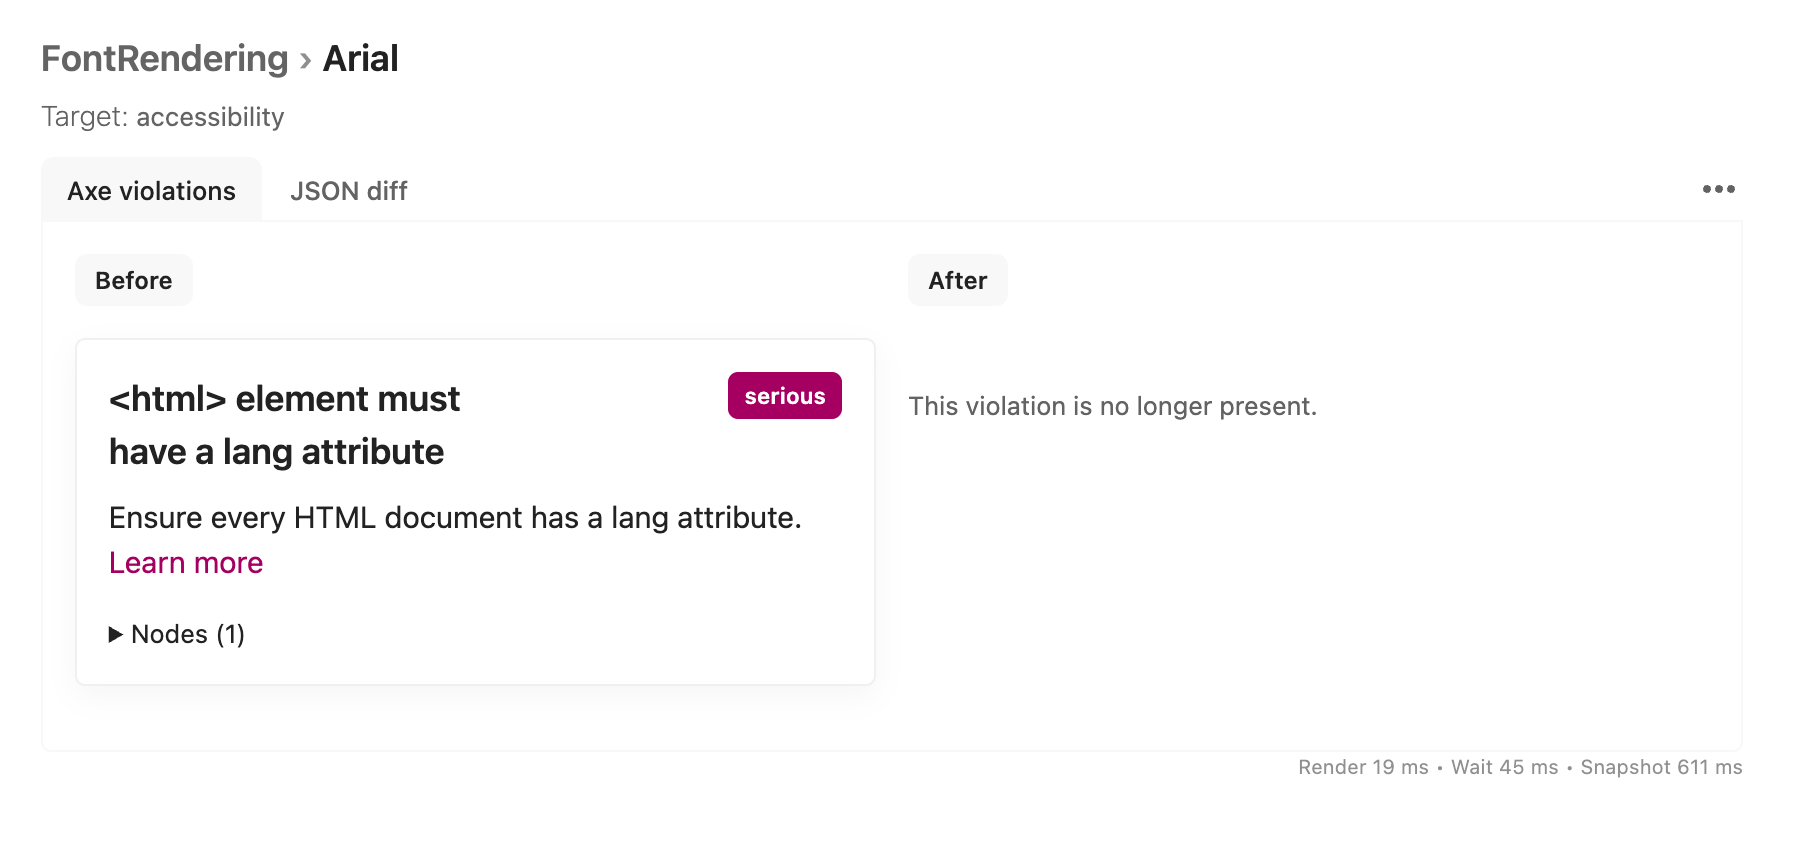1800x848 pixels.
Task: Open the three-dot overflow menu
Action: 1719,189
